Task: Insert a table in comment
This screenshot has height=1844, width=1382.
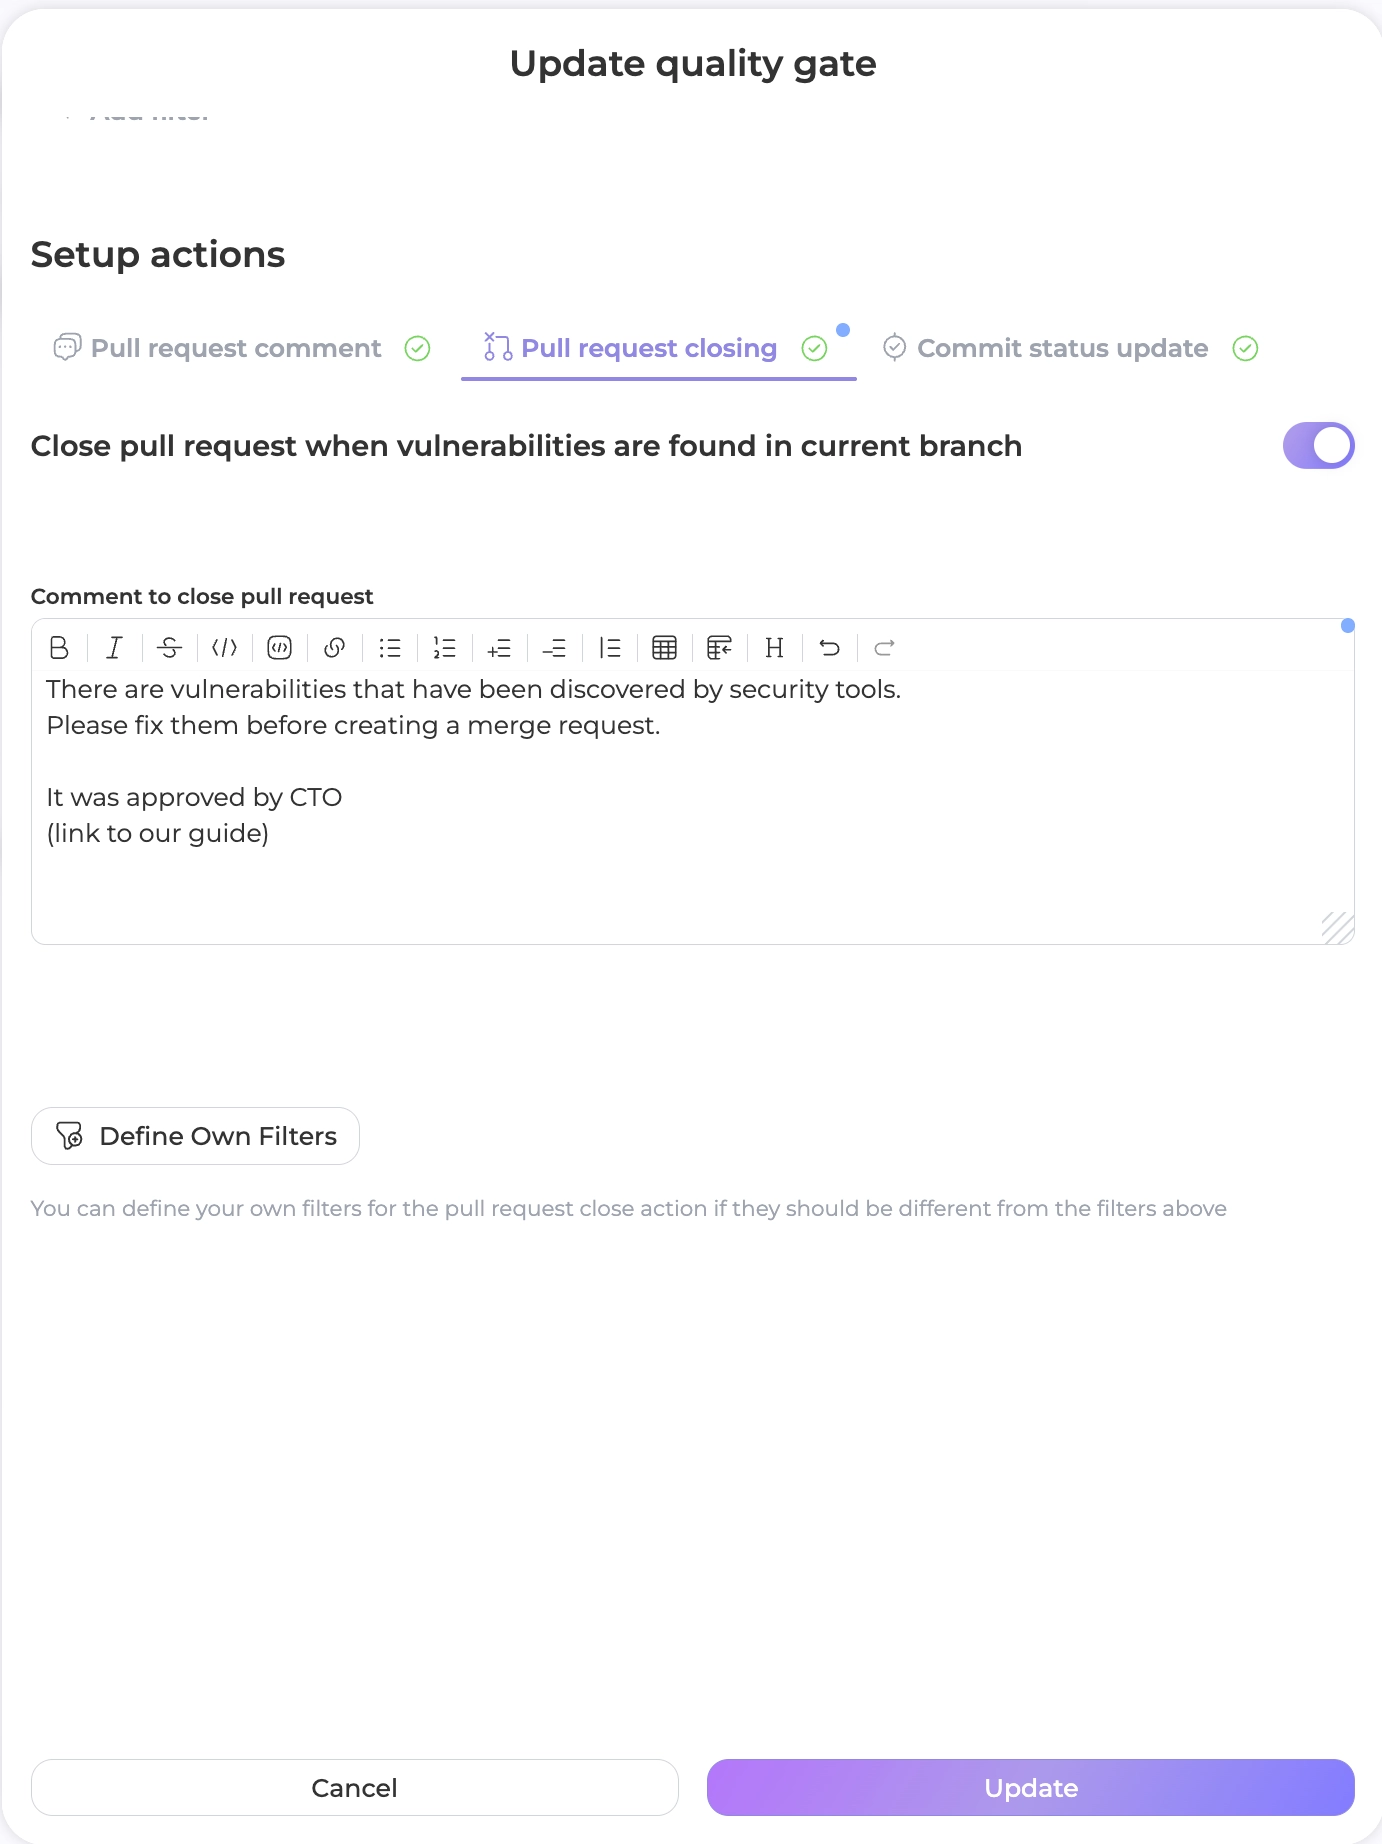Action: 664,648
